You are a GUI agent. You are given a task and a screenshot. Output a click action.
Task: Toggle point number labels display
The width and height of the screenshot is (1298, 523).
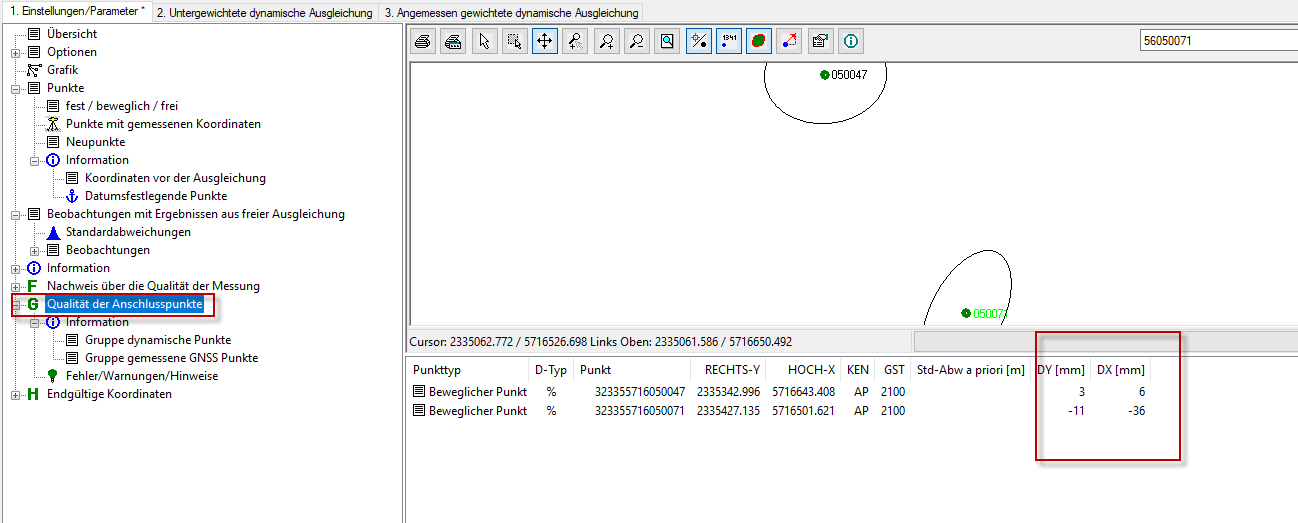[729, 42]
